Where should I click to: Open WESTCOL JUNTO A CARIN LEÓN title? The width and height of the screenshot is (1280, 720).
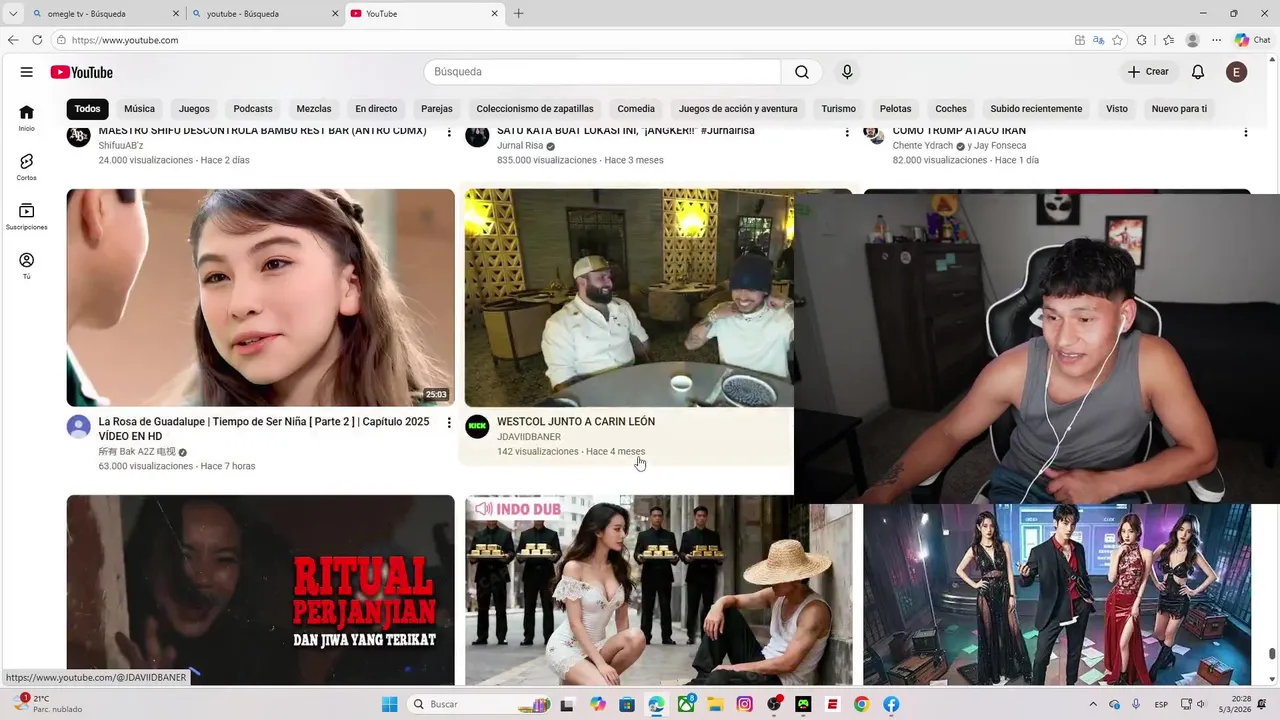point(576,422)
